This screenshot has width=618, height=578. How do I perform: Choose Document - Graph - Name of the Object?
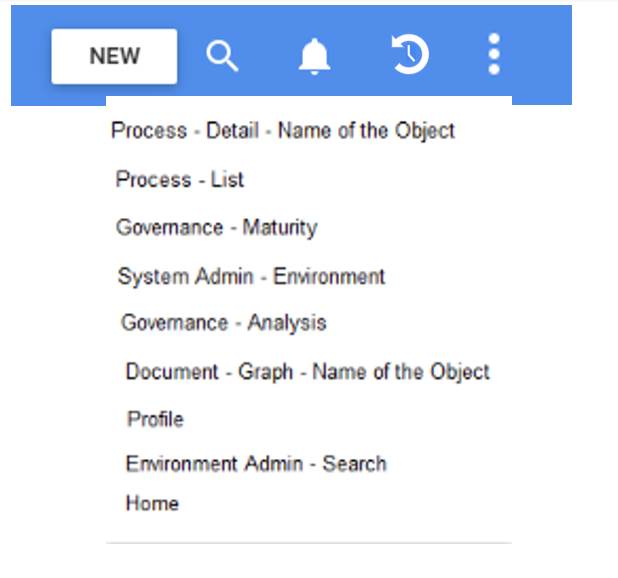point(307,372)
